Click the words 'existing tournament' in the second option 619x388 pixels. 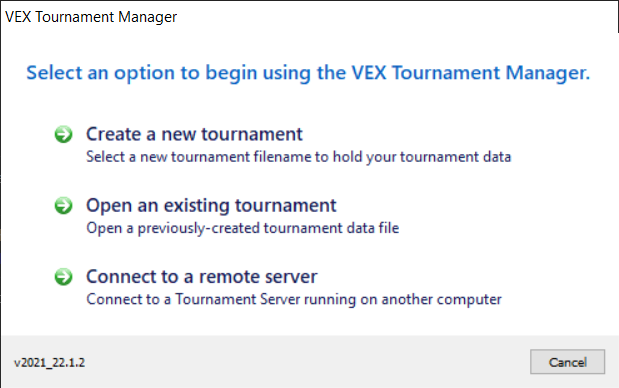click(x=250, y=206)
